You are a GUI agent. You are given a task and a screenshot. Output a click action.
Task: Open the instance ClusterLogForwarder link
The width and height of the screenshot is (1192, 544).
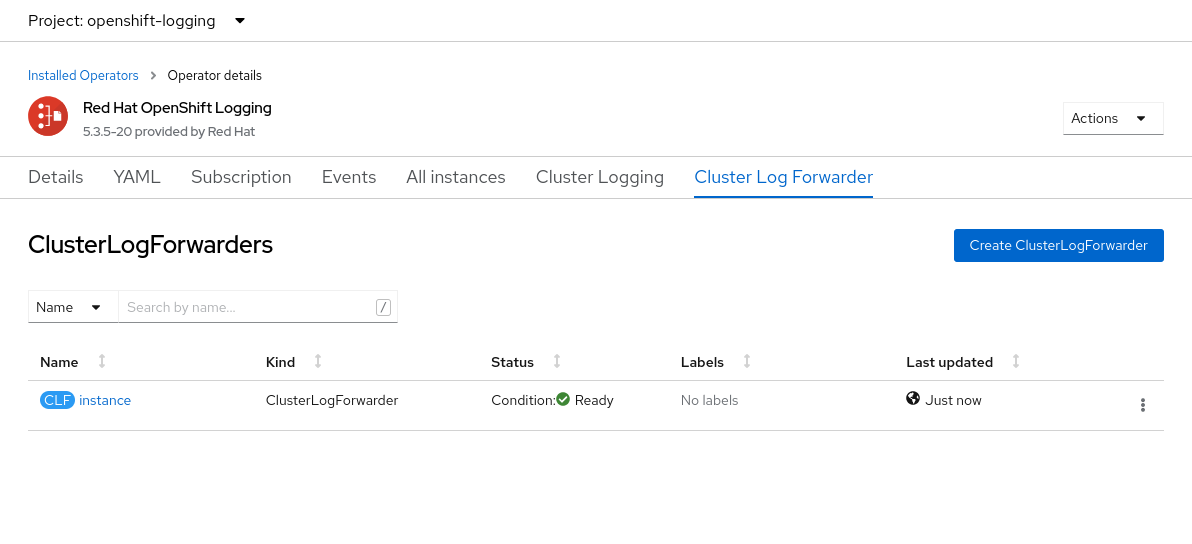point(105,400)
